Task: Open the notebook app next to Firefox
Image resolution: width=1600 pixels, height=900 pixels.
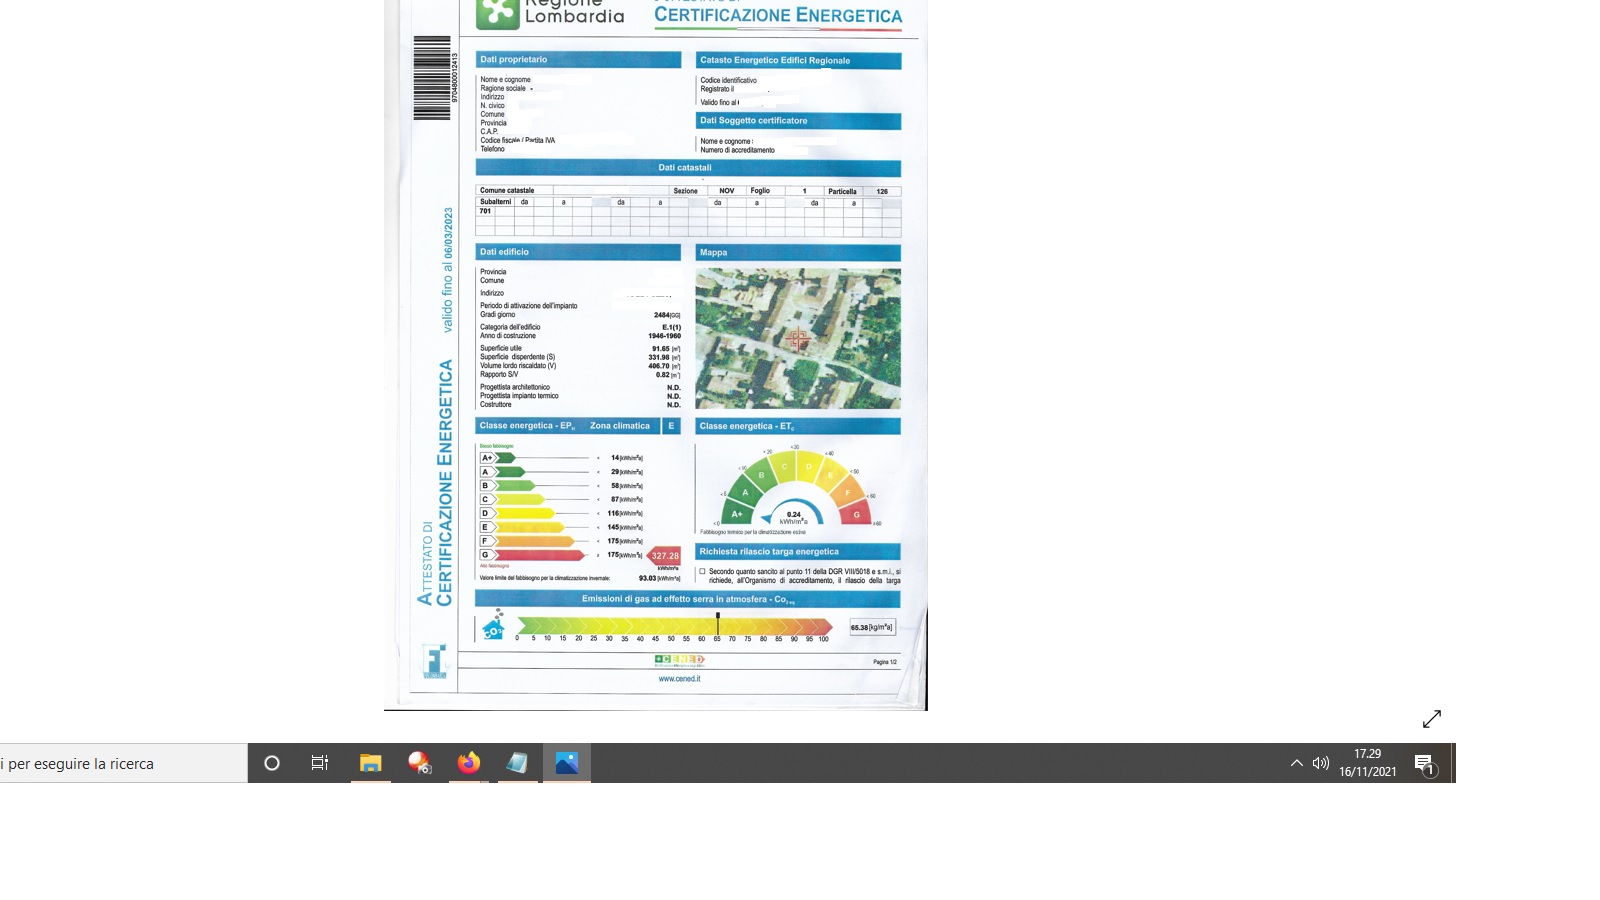Action: 517,763
